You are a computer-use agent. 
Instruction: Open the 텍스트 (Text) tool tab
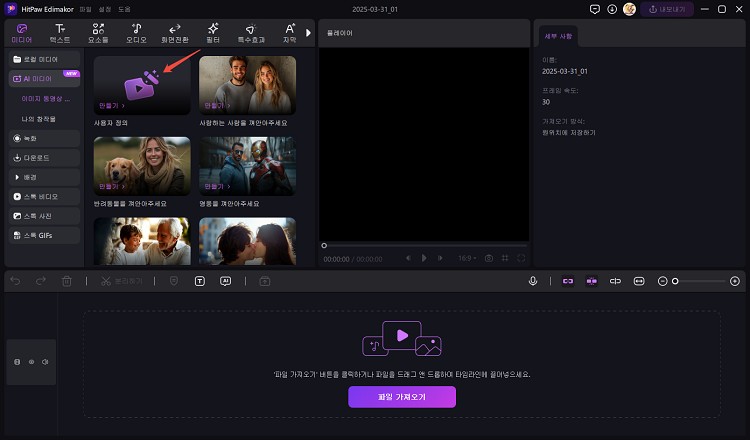pyautogui.click(x=61, y=33)
